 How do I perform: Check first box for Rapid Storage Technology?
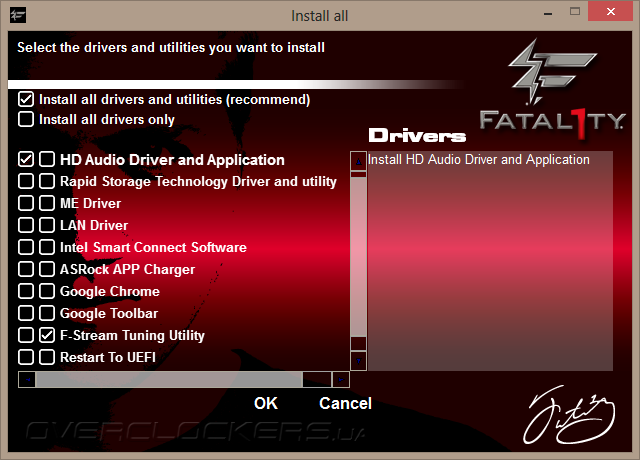coord(26,181)
